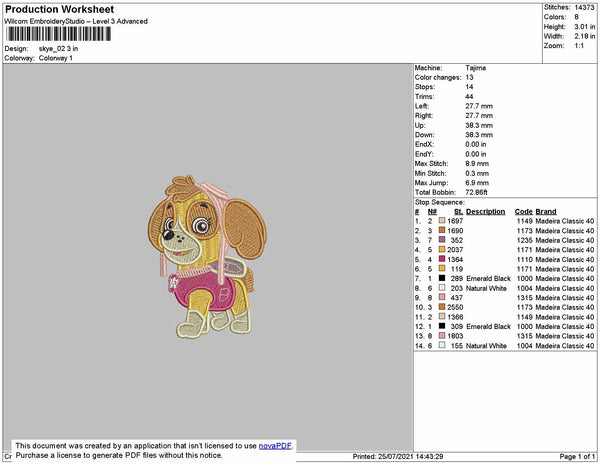Click the pink swatch for stop 13 (1803 stitches)
Screen dimensions: 600x464
[x=442, y=335]
